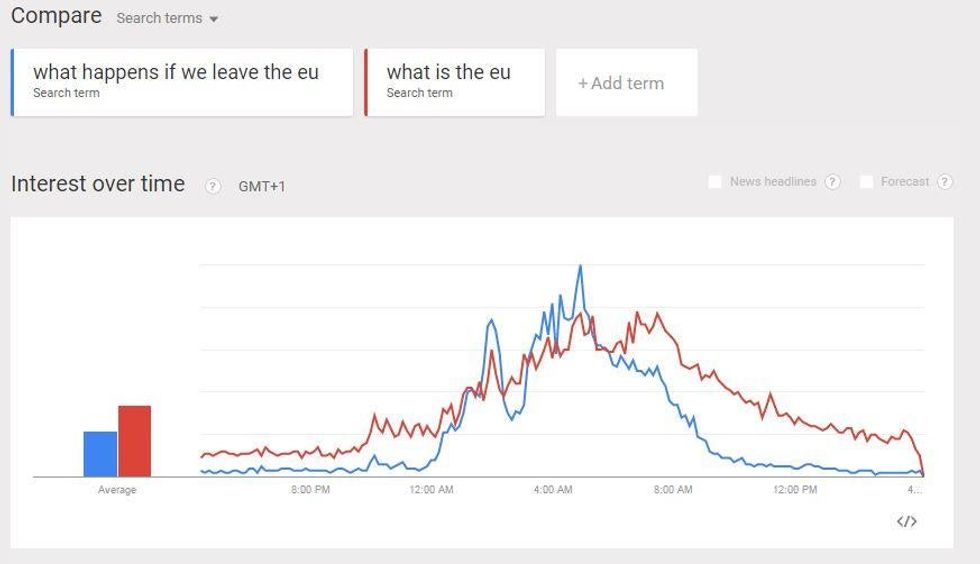The width and height of the screenshot is (980, 564).
Task: Click the help icon next to News headlines
Action: [x=832, y=182]
